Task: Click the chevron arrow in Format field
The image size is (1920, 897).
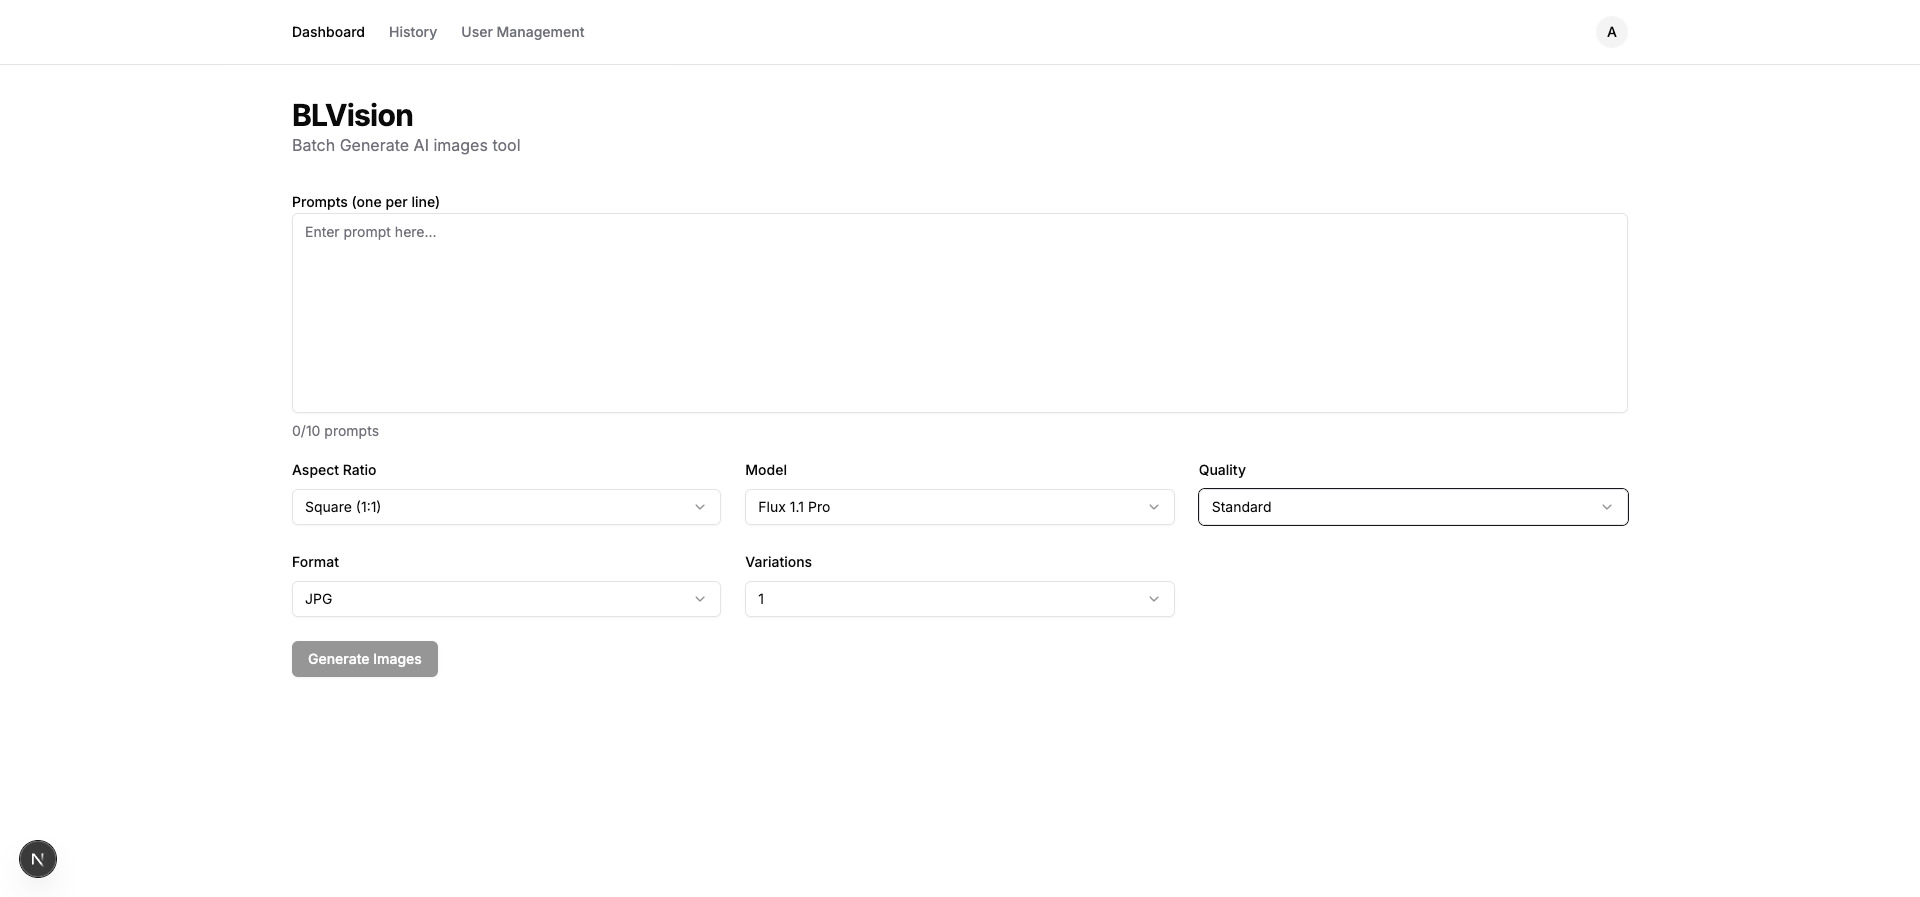Action: tap(700, 599)
